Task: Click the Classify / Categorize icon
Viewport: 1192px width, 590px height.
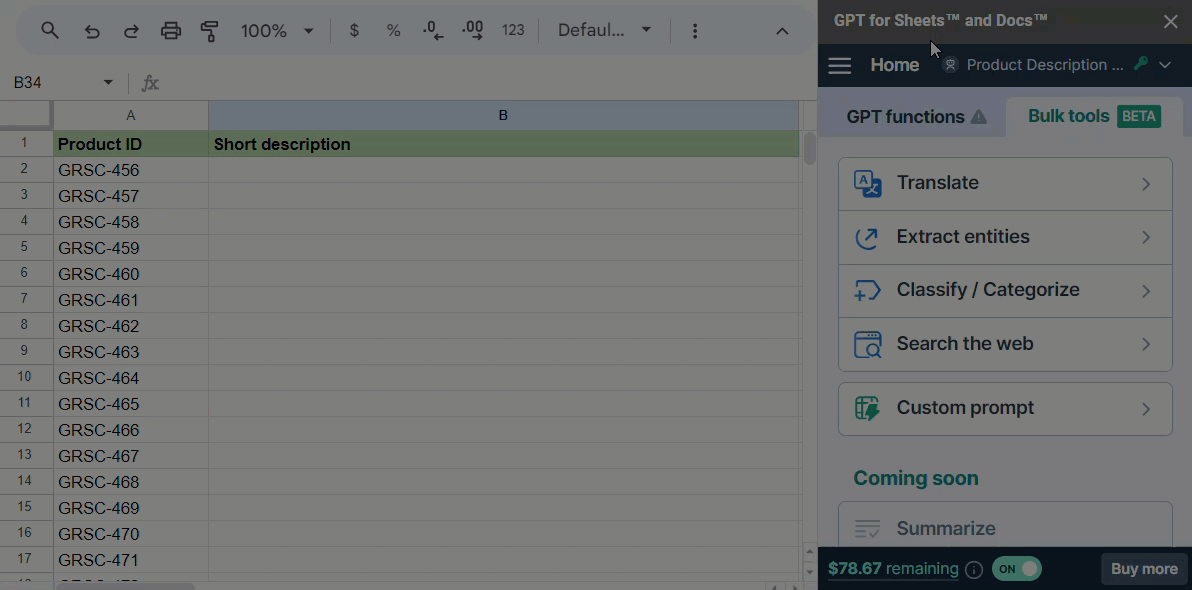Action: point(867,290)
